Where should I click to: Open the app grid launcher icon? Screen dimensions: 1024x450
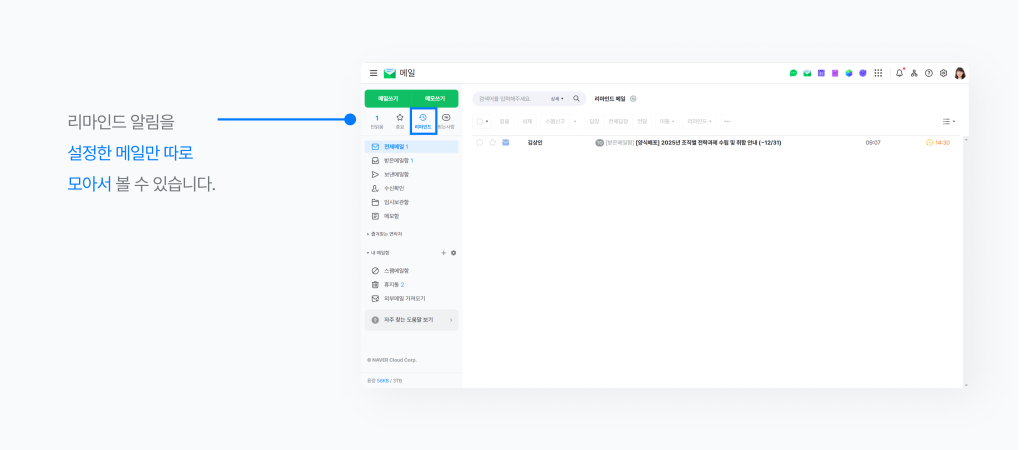[878, 73]
